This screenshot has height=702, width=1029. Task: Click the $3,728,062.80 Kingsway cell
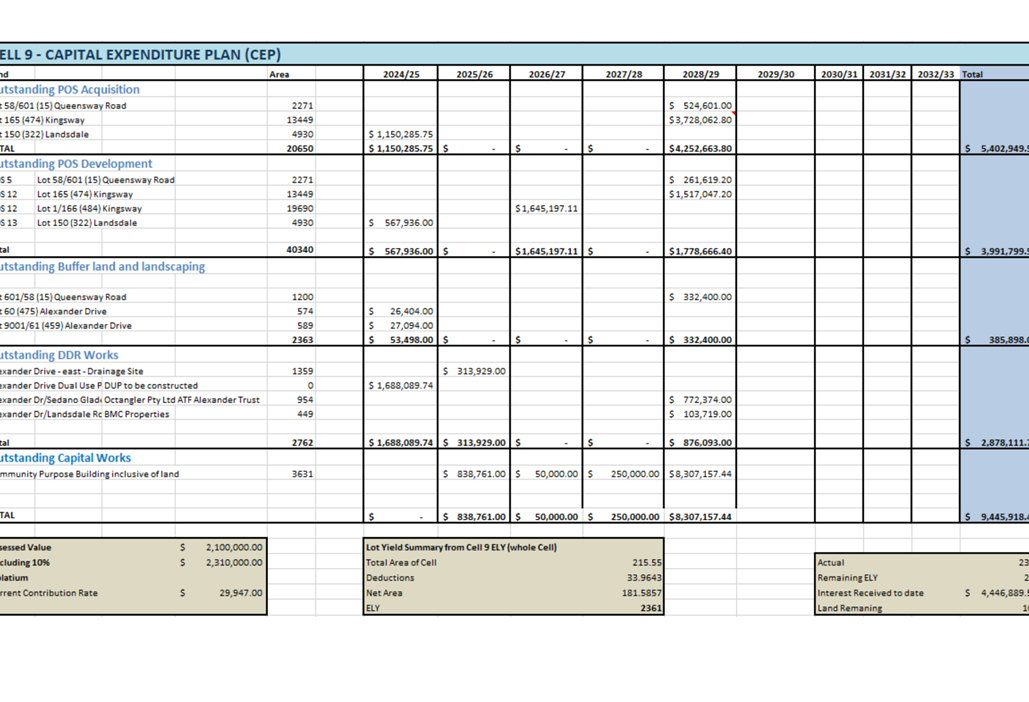[700, 120]
